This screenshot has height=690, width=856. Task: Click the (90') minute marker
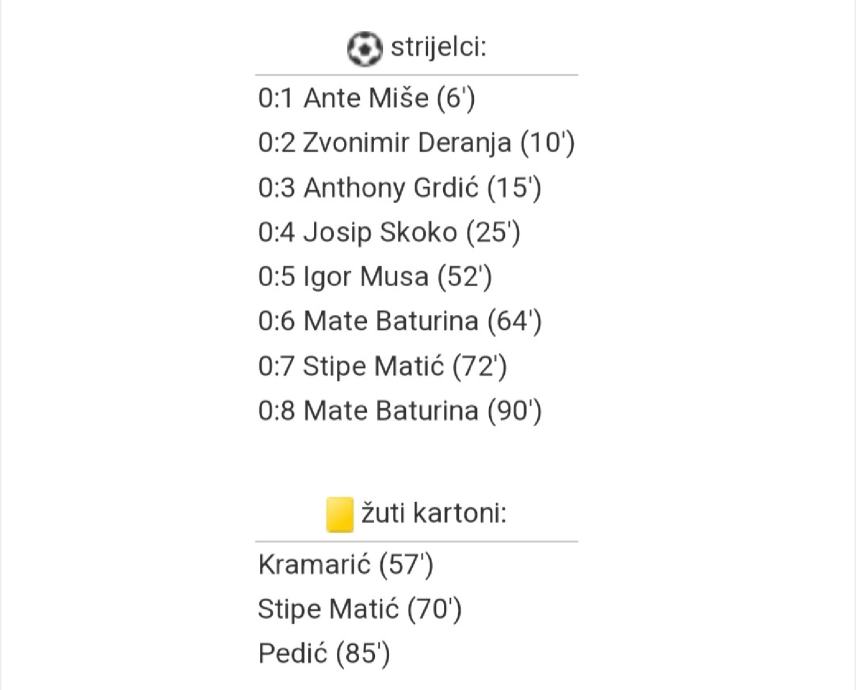pyautogui.click(x=514, y=411)
